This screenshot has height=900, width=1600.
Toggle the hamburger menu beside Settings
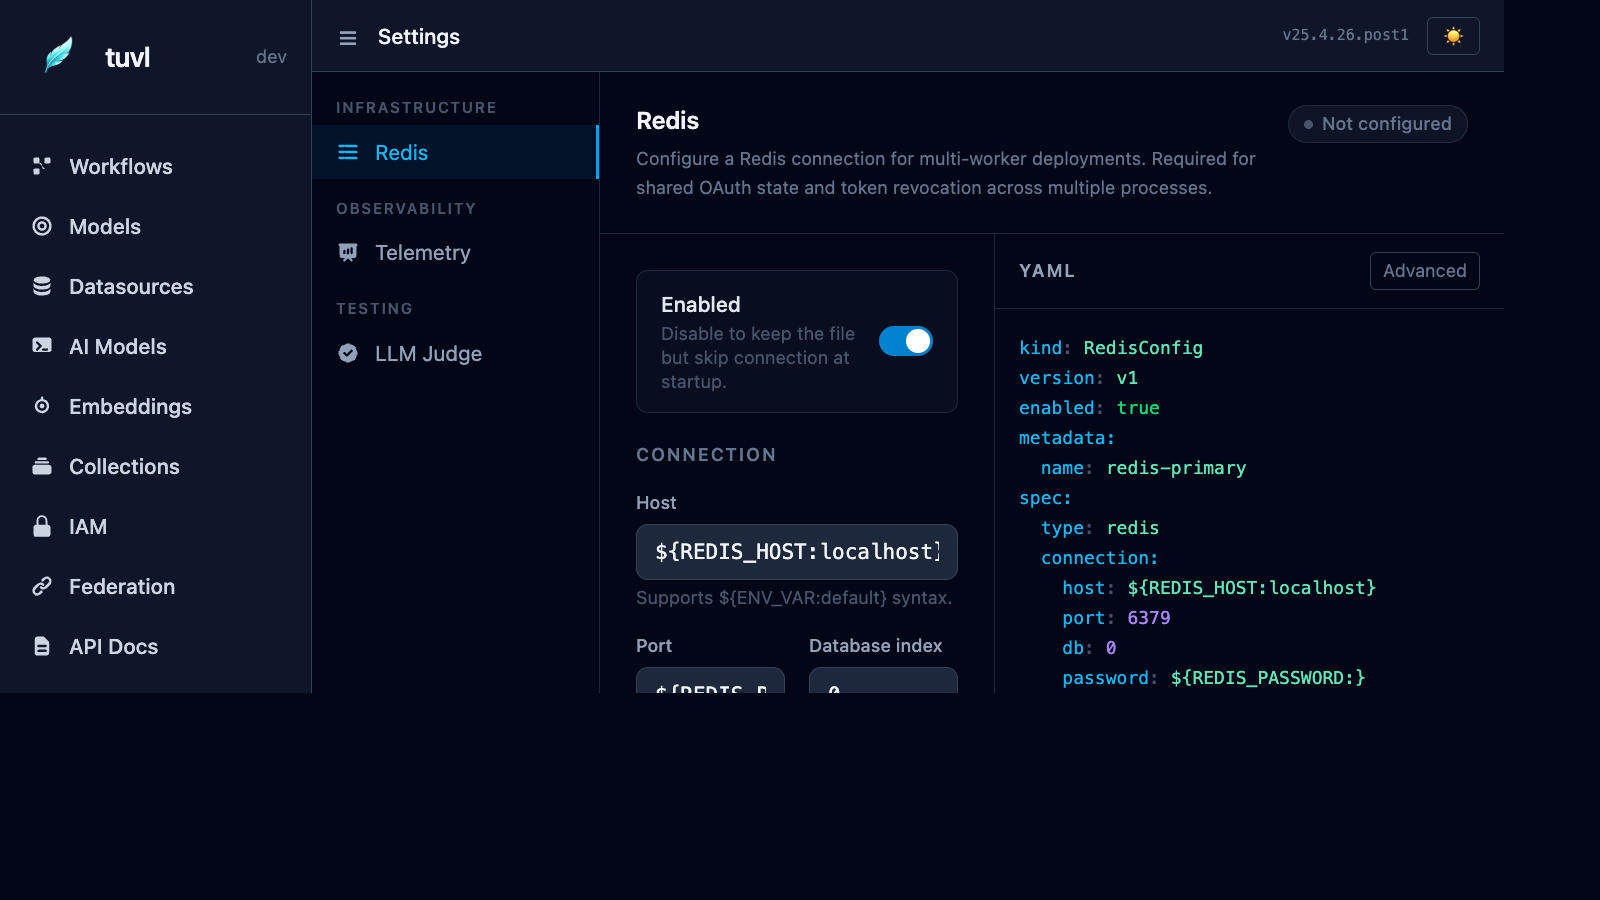point(348,38)
